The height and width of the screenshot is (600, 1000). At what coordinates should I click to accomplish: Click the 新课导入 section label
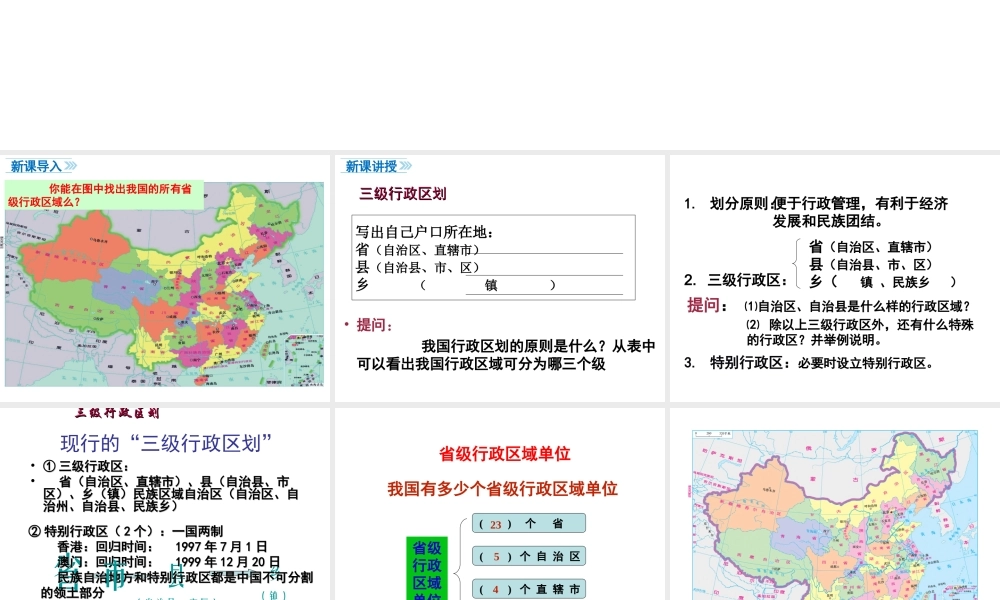(36, 166)
